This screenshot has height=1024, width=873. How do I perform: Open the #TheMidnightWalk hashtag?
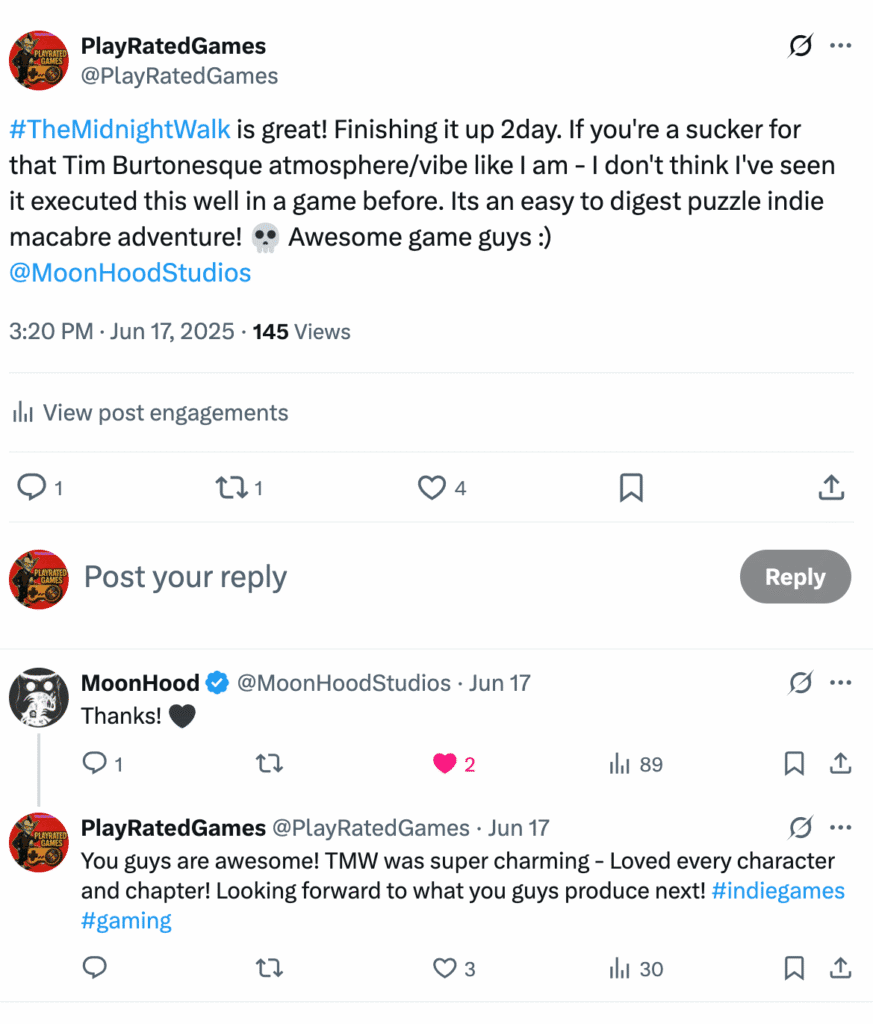[120, 129]
